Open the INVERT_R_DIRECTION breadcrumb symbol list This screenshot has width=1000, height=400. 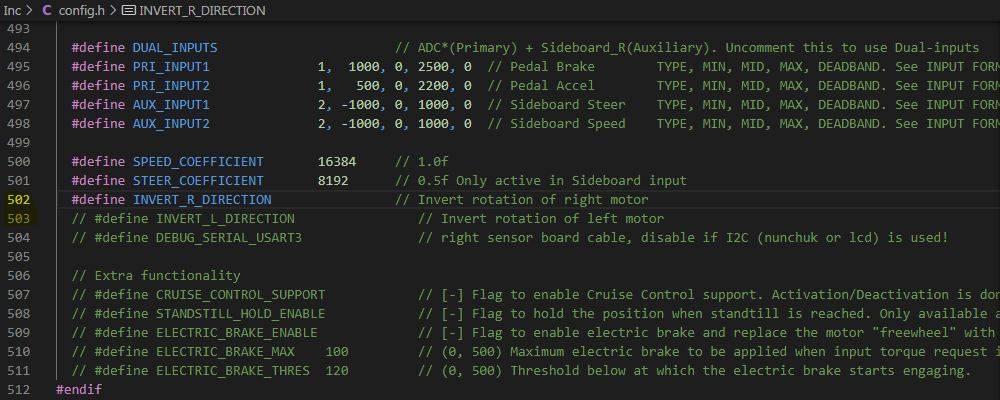[202, 11]
